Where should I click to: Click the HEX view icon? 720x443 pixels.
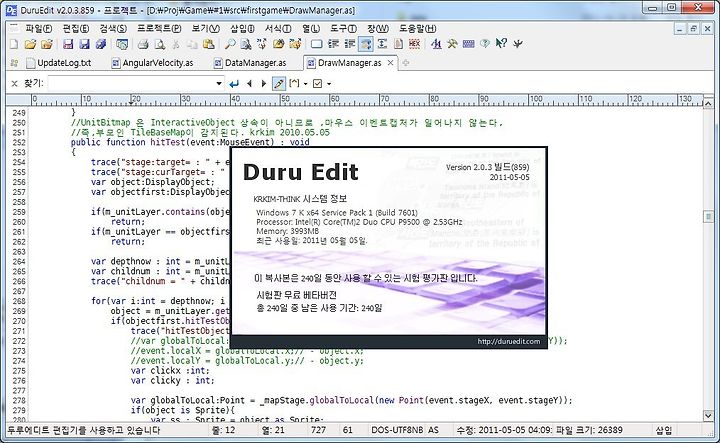tap(414, 44)
